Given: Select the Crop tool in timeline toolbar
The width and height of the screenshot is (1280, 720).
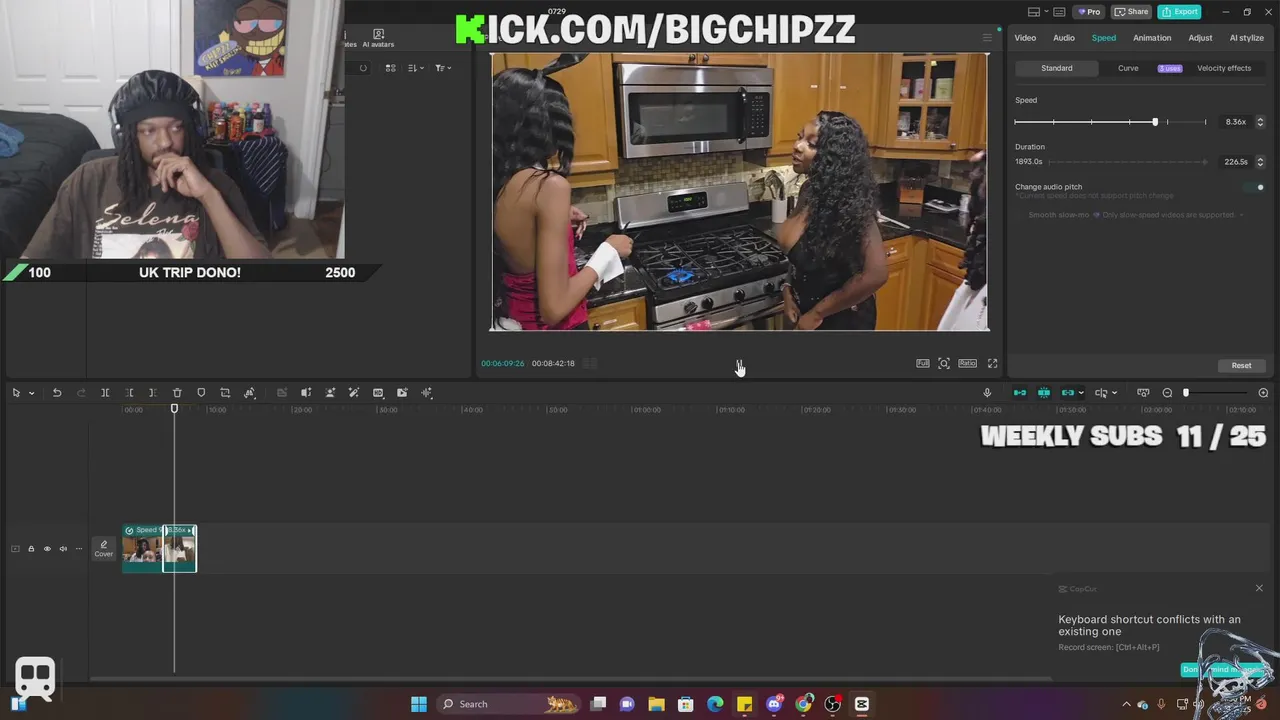Looking at the screenshot, I should tap(225, 393).
